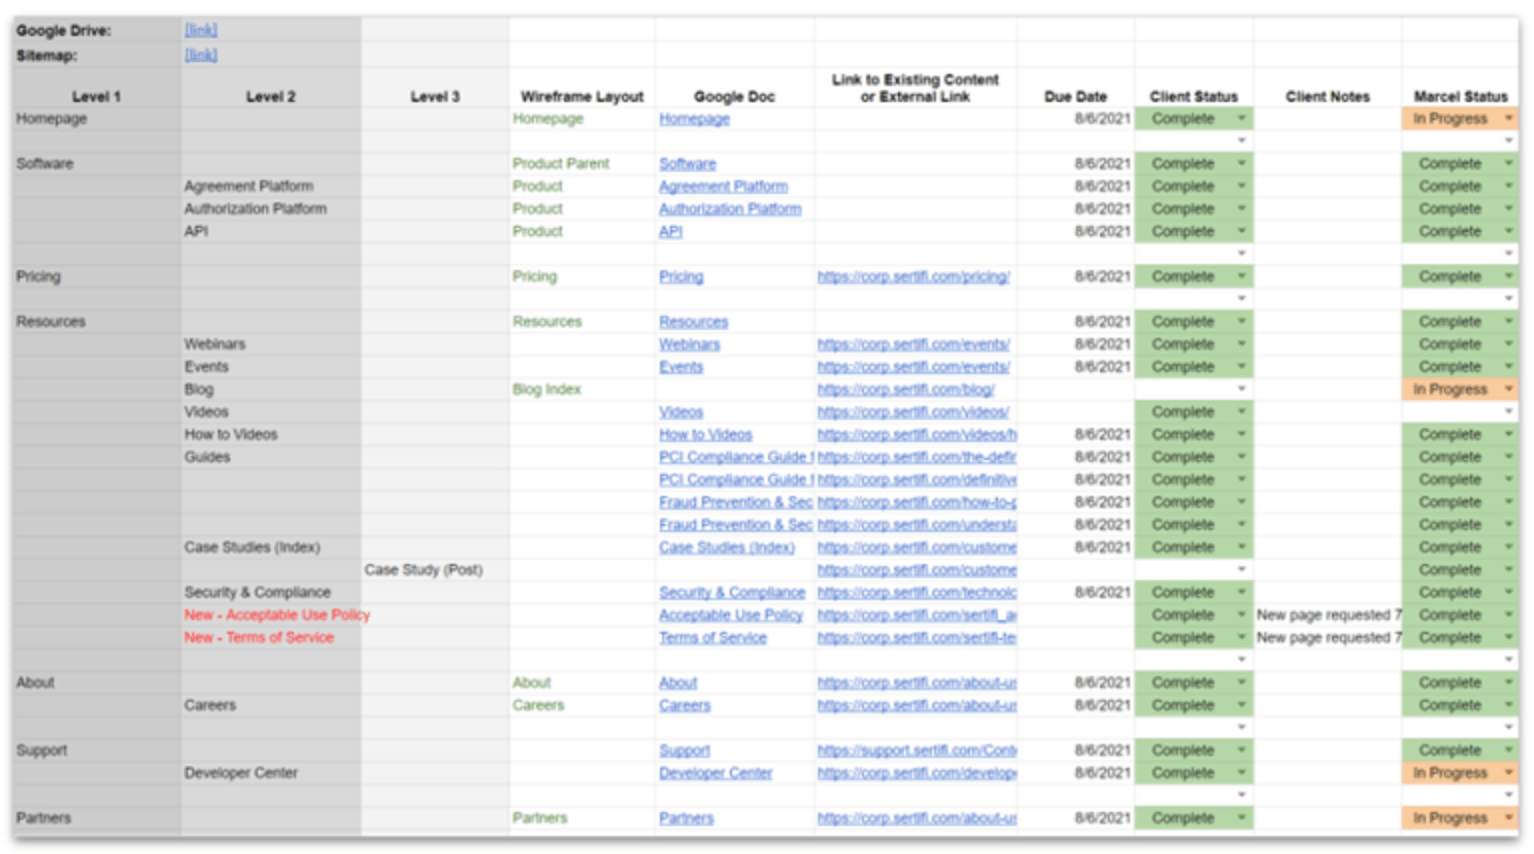
Task: Select the red New - Acceptable Use Policy cell
Action: [x=276, y=615]
